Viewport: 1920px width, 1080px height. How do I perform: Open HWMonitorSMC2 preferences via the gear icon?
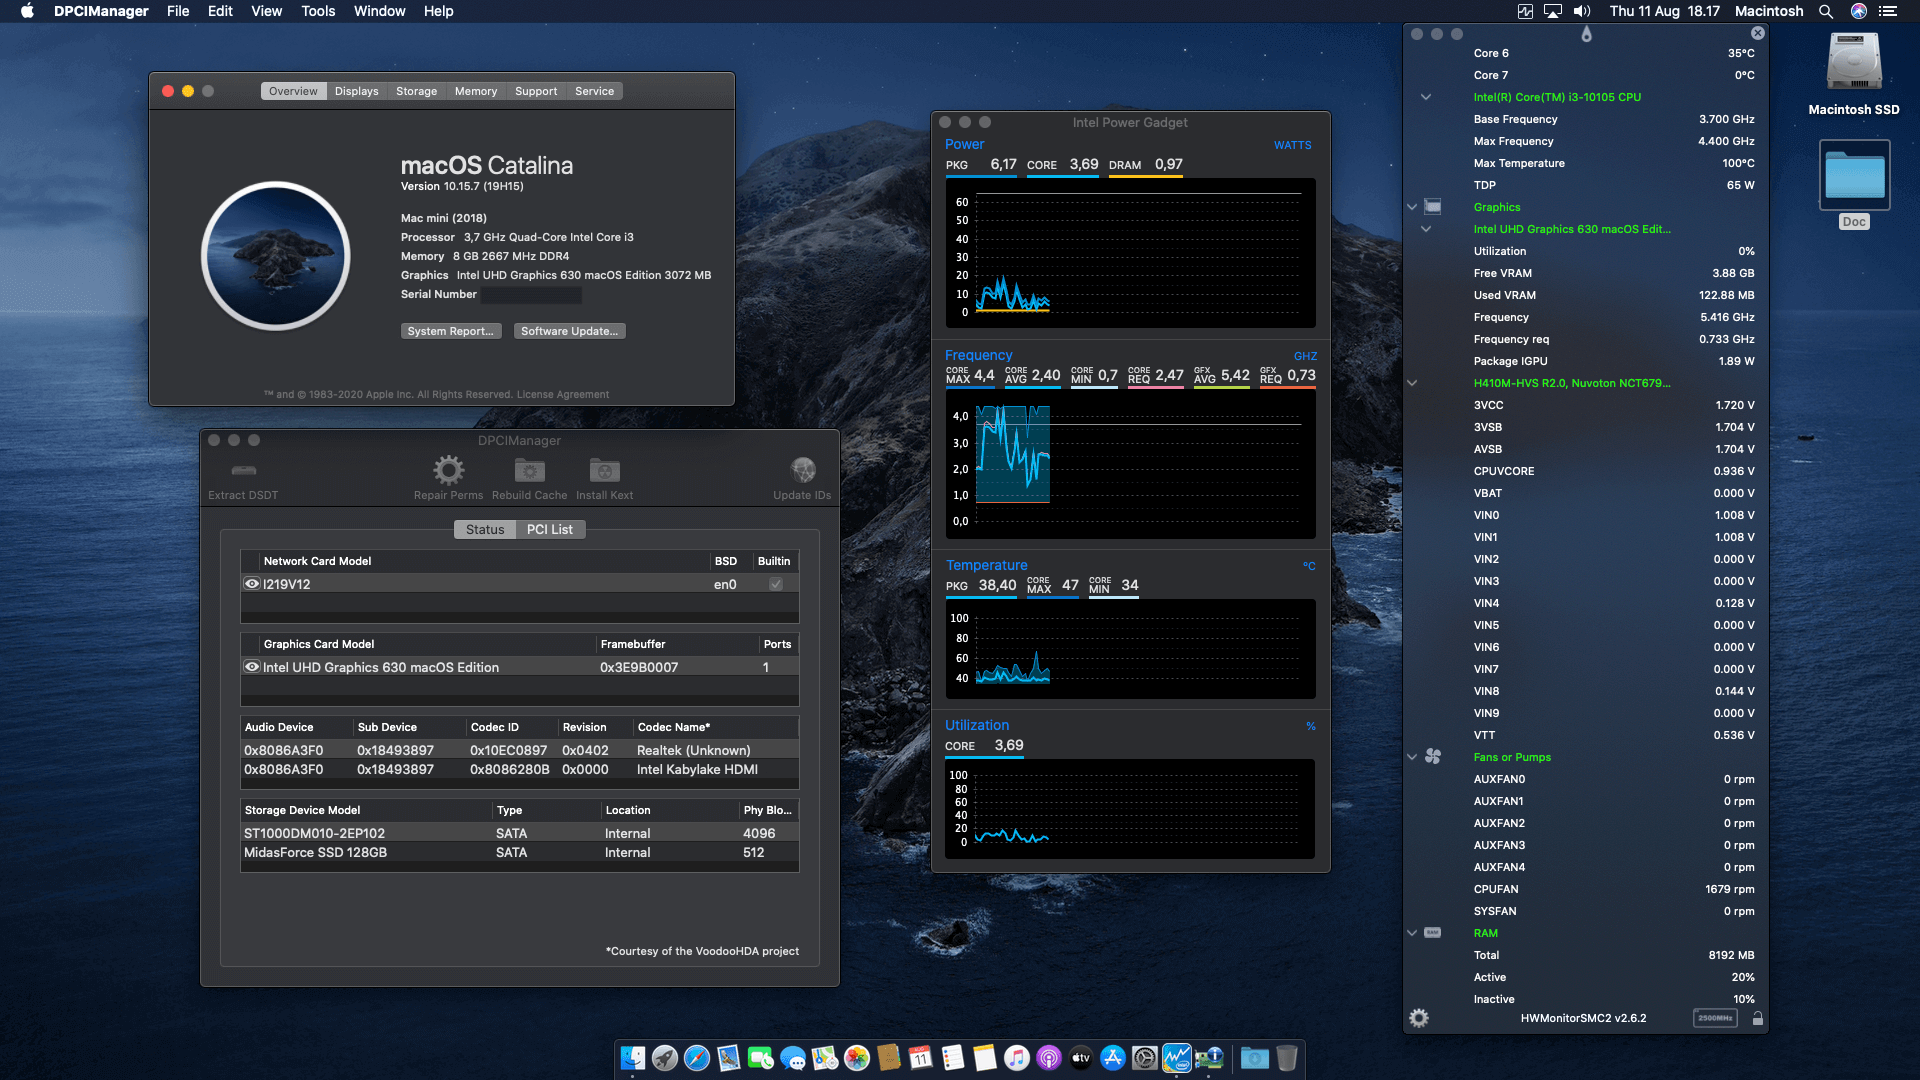pos(1418,1017)
